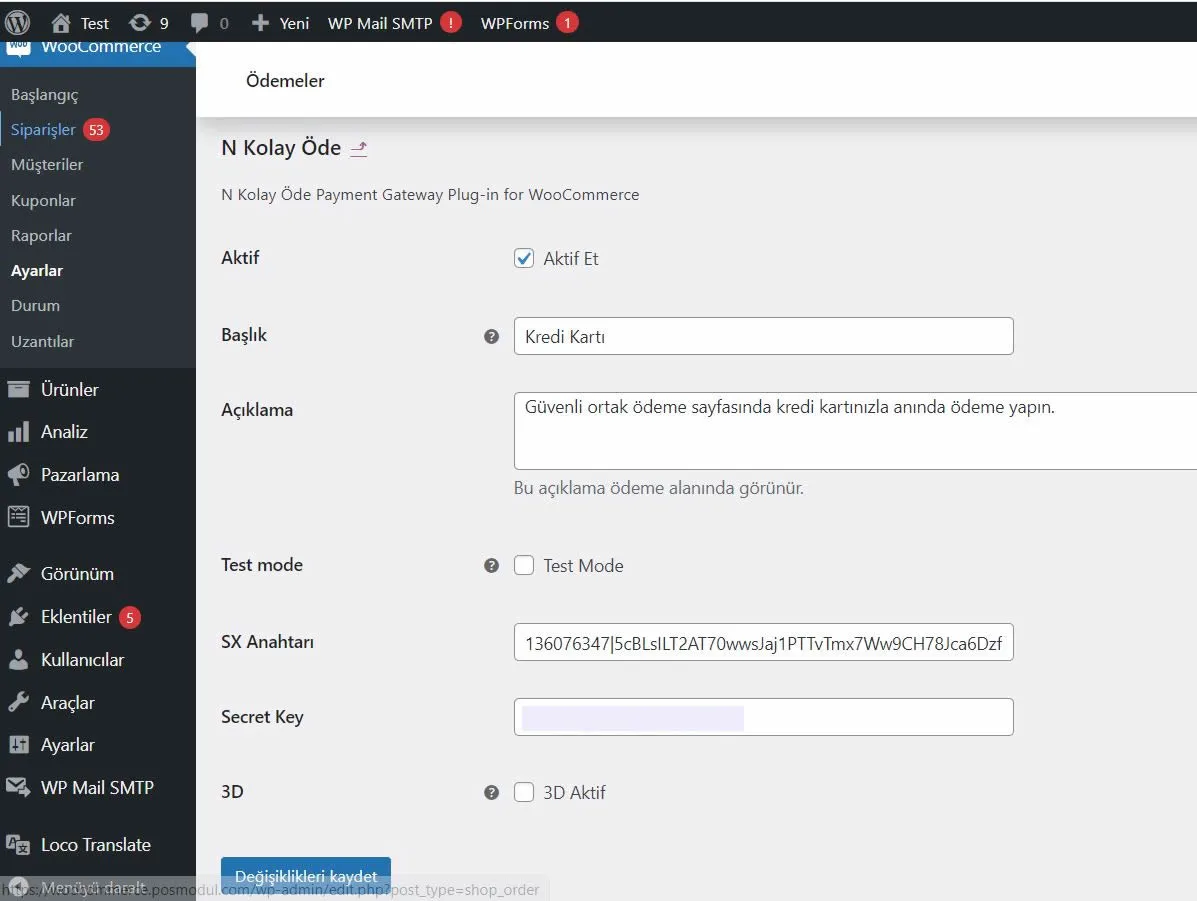Go to Kuponlar in WooCommerce submenu
Image resolution: width=1197 pixels, height=901 pixels.
point(43,201)
